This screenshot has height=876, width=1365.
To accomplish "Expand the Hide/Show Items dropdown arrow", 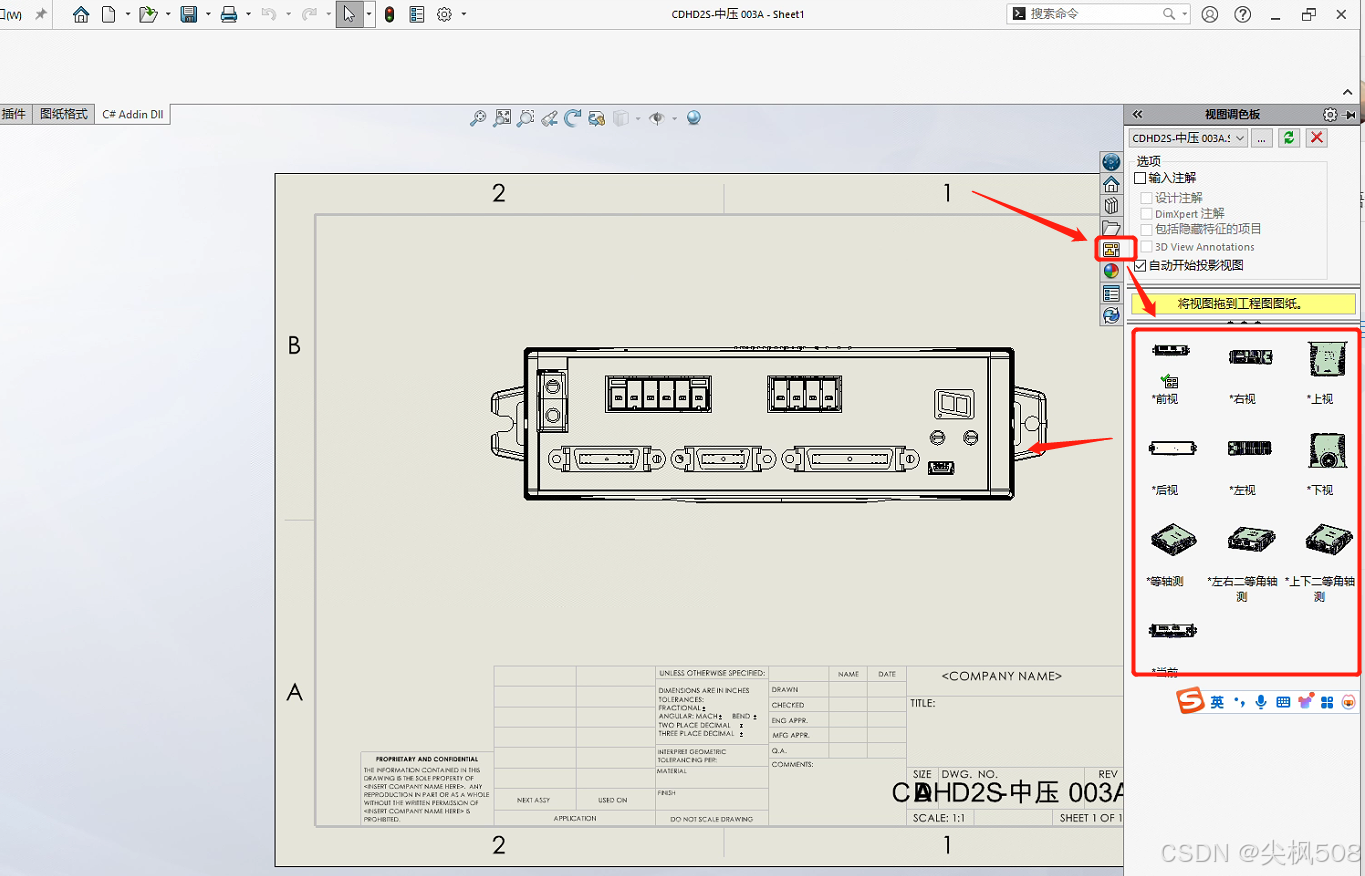I will tap(674, 118).
